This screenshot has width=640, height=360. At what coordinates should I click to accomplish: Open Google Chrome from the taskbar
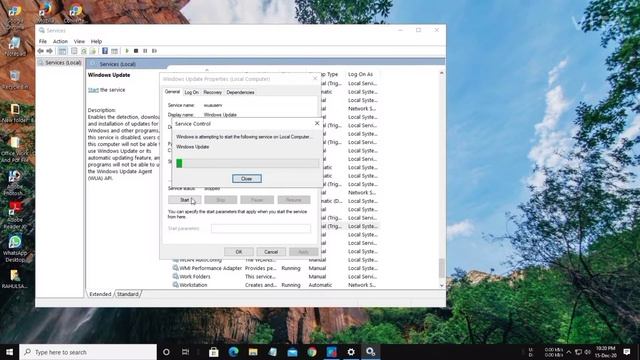(x=312, y=352)
